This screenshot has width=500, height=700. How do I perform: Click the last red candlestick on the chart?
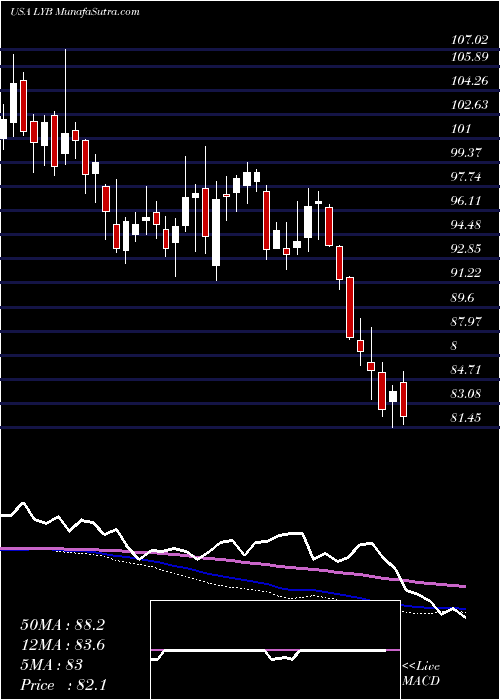(x=404, y=399)
